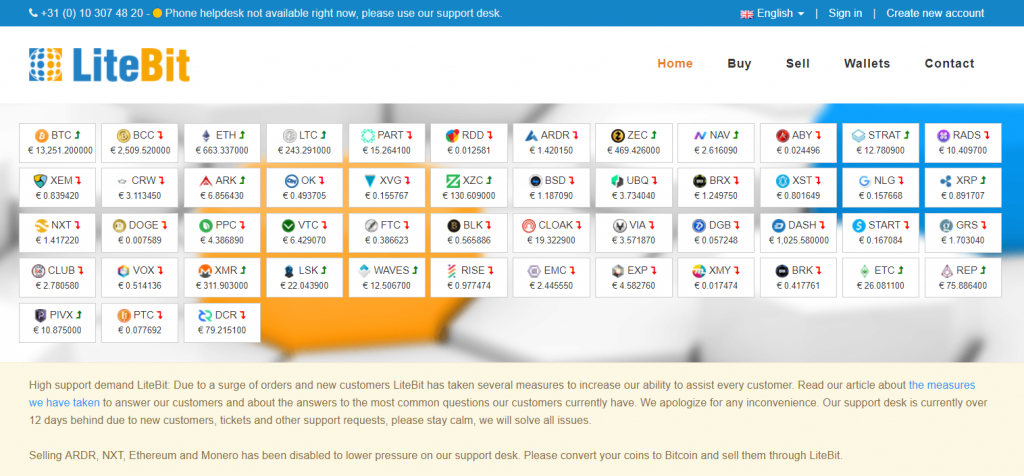
Task: Open the Sell menu item
Action: tap(797, 63)
